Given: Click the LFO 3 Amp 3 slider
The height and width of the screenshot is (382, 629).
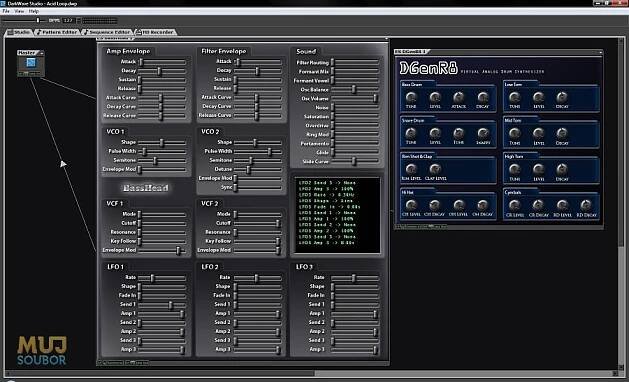Looking at the screenshot, I should click(x=355, y=349).
